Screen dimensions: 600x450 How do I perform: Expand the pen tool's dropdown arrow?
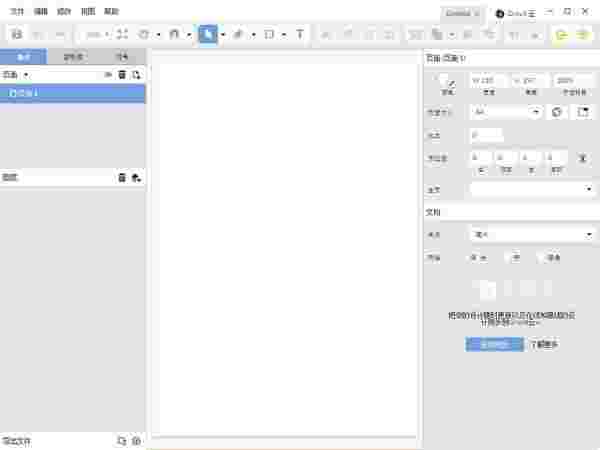click(x=254, y=35)
